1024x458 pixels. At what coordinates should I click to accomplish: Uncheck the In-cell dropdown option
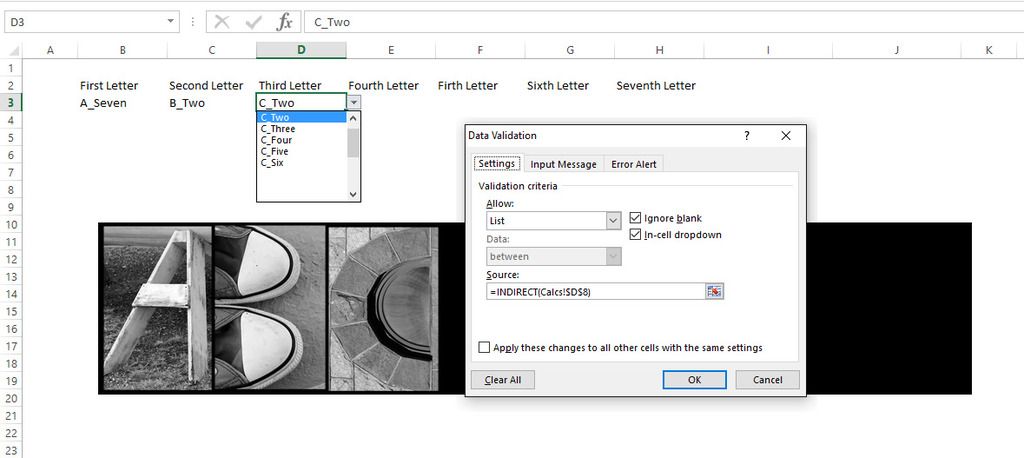(x=636, y=235)
